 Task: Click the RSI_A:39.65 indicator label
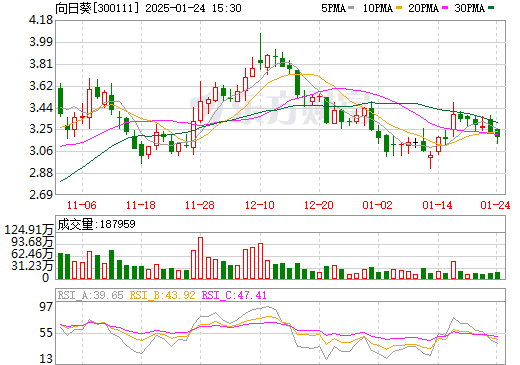(90, 295)
